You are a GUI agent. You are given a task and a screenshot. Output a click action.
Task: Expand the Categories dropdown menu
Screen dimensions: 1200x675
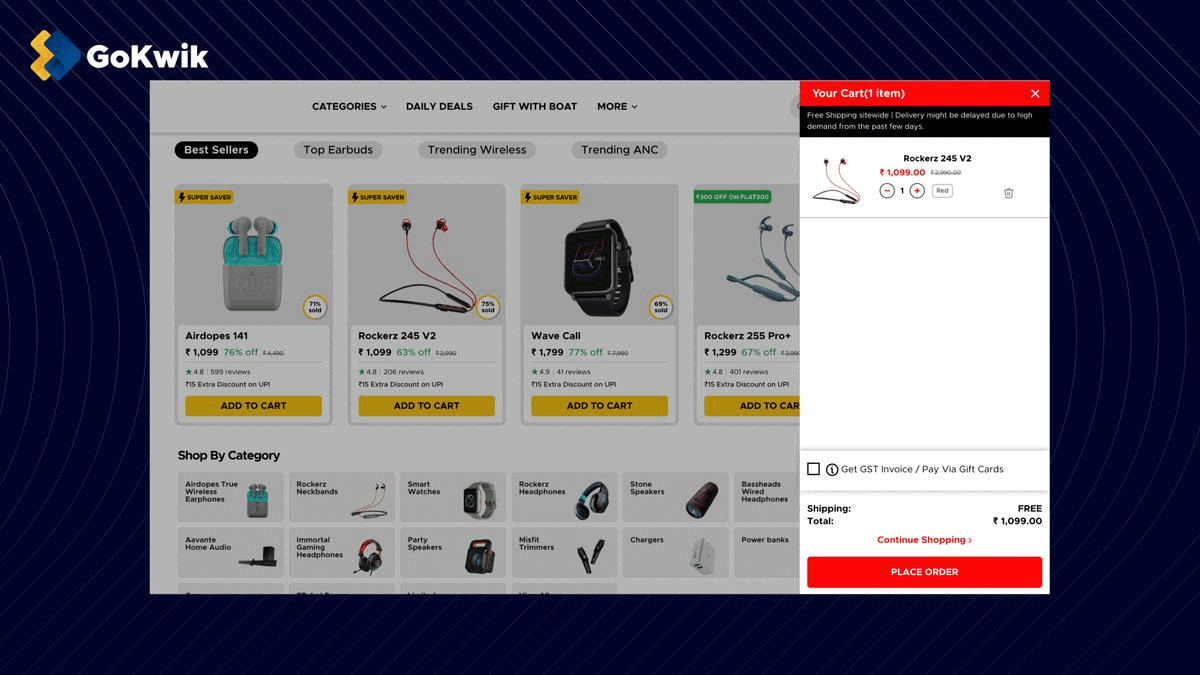[349, 106]
